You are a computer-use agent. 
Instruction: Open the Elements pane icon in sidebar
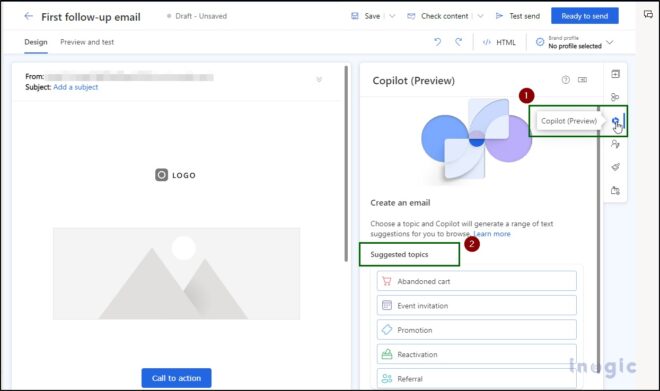click(615, 74)
